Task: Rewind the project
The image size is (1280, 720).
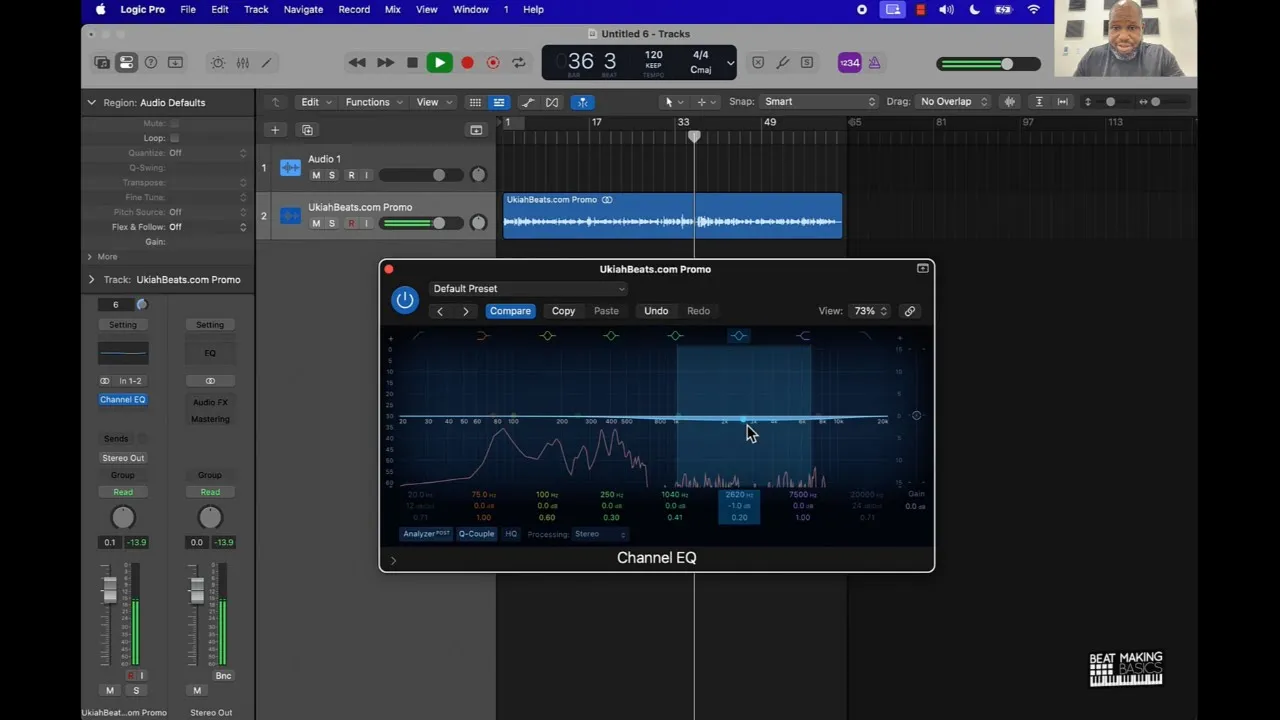Action: (x=357, y=63)
